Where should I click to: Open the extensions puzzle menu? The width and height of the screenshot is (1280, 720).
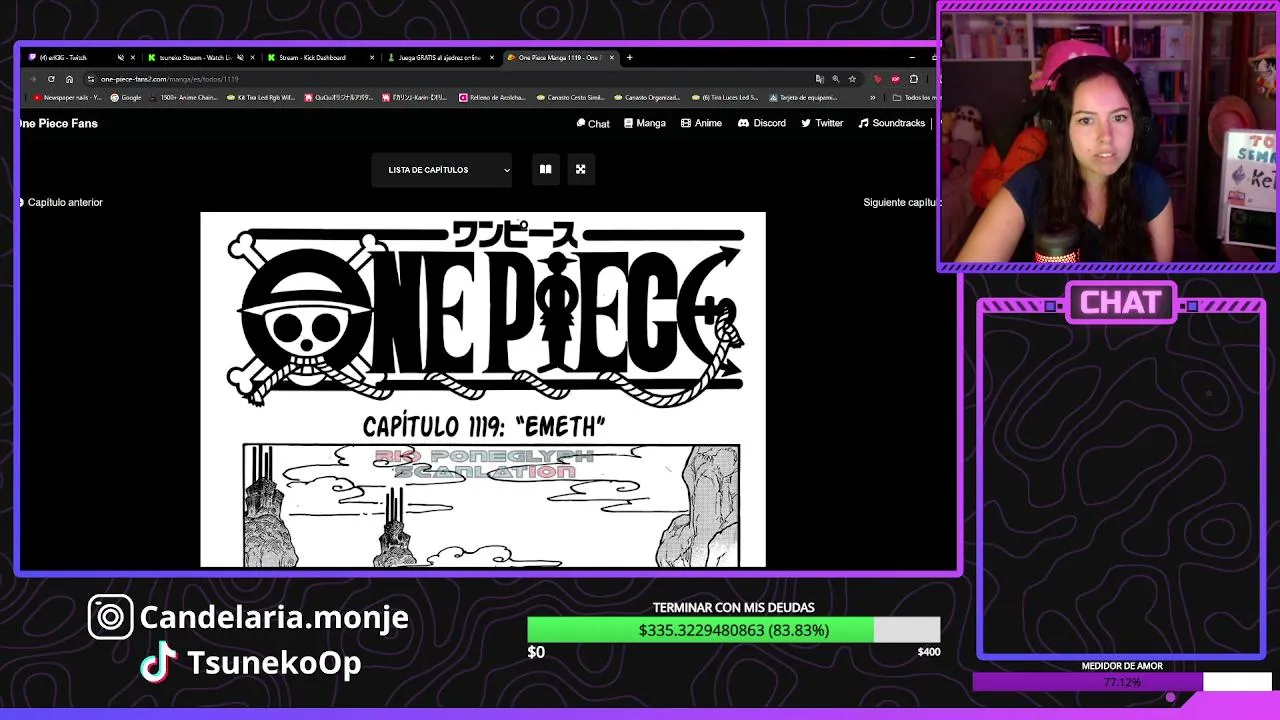tap(913, 79)
